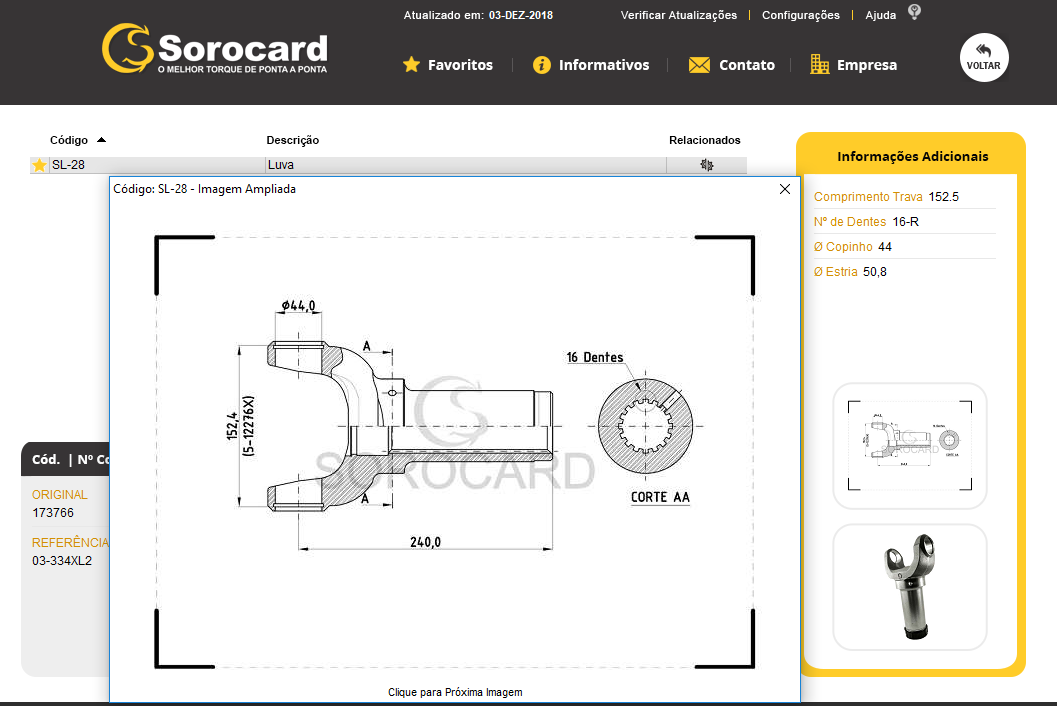Click the Empresa building icon

coord(820,65)
